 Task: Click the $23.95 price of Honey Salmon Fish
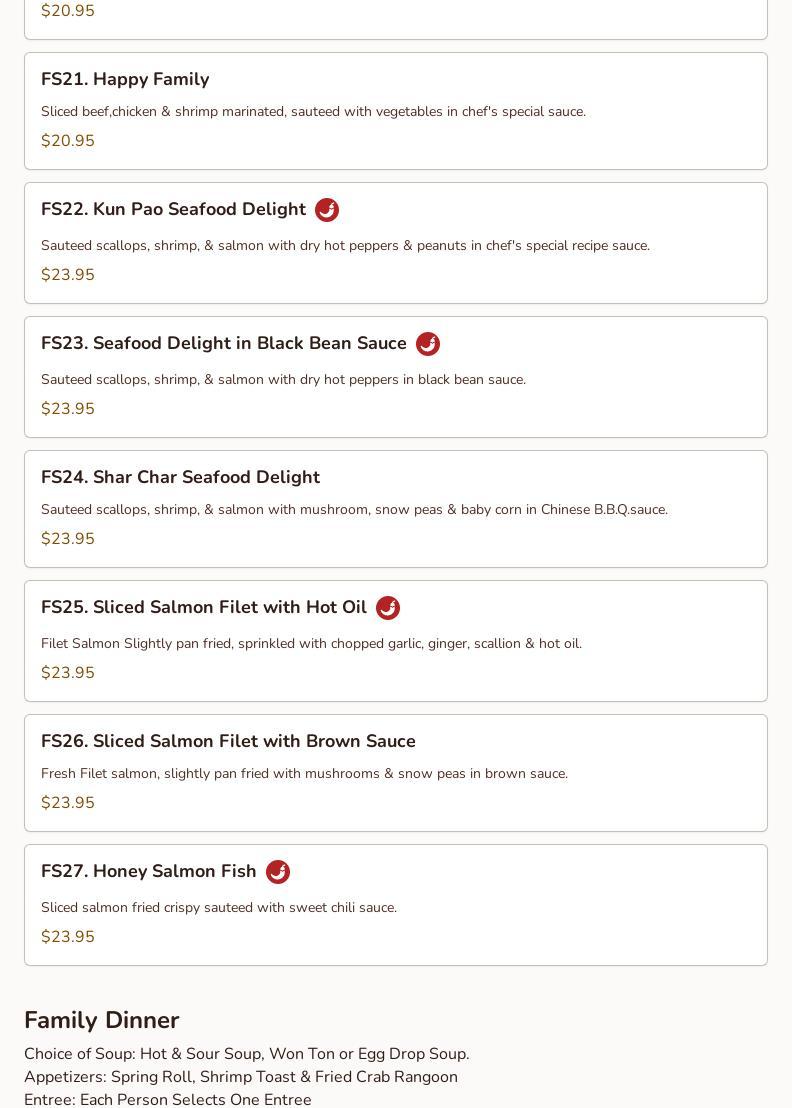[x=68, y=937]
